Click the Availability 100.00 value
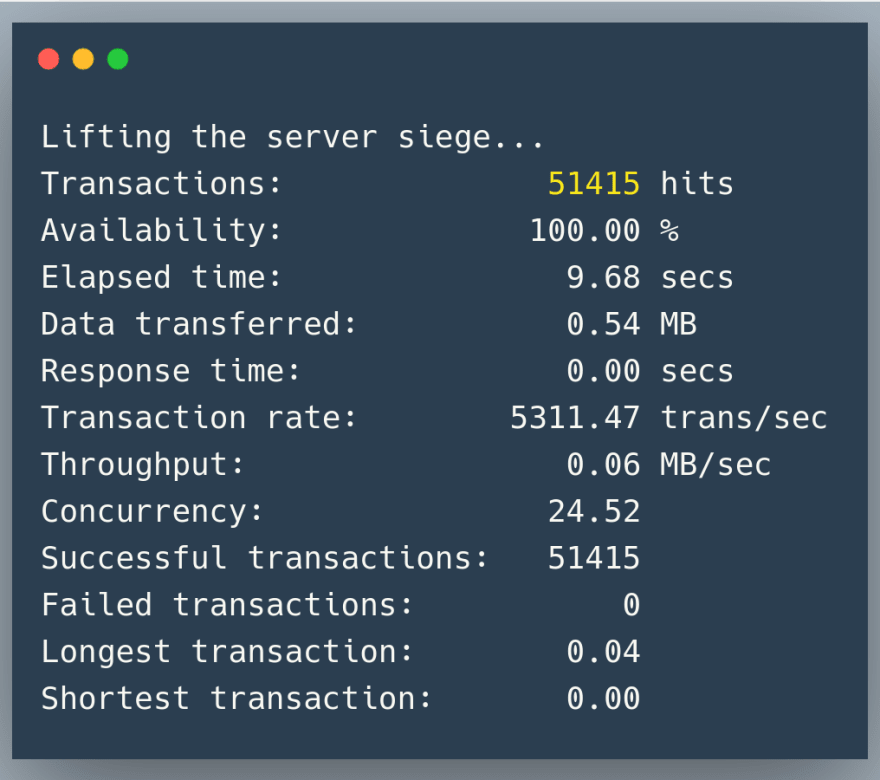The image size is (880, 780). coord(585,231)
